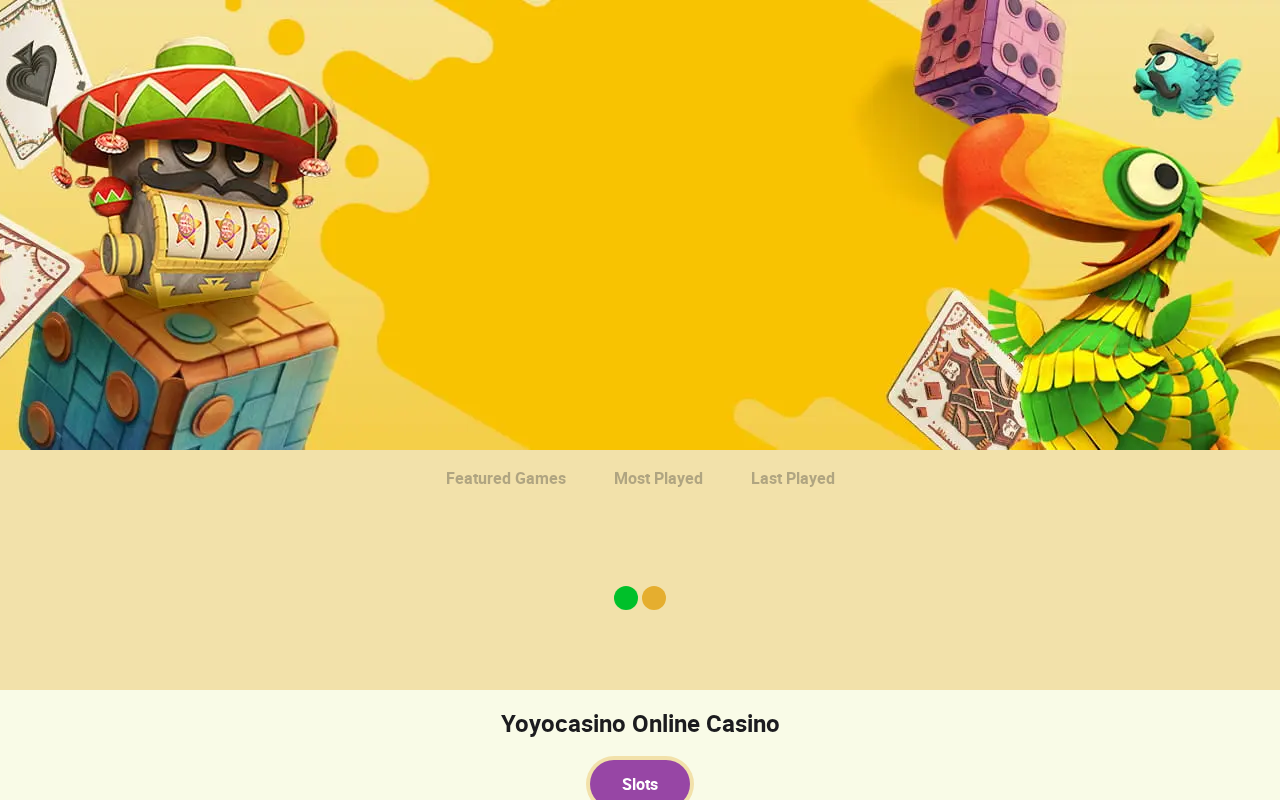Image resolution: width=1280 pixels, height=800 pixels.
Task: Open the Featured Games tab
Action: [x=506, y=478]
